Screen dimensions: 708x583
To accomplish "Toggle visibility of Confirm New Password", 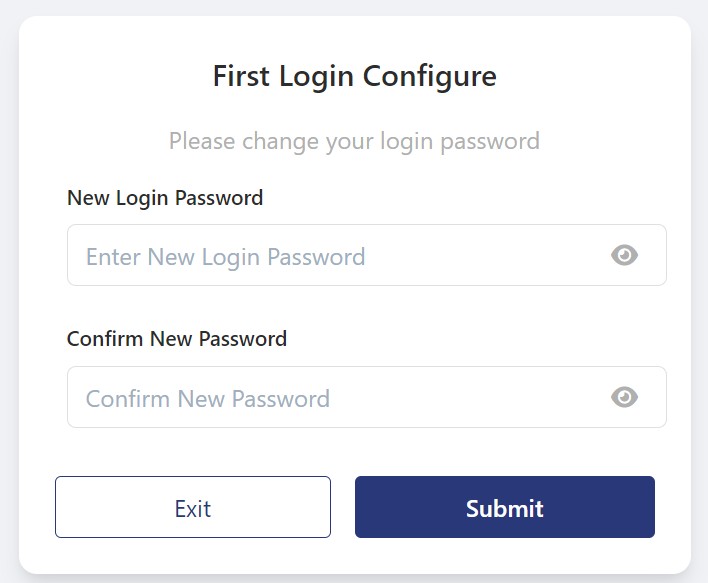I will click(624, 397).
